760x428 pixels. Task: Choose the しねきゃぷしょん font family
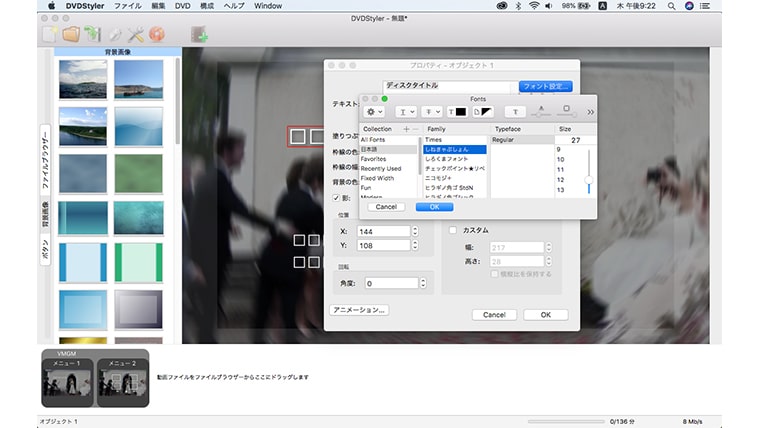[454, 149]
